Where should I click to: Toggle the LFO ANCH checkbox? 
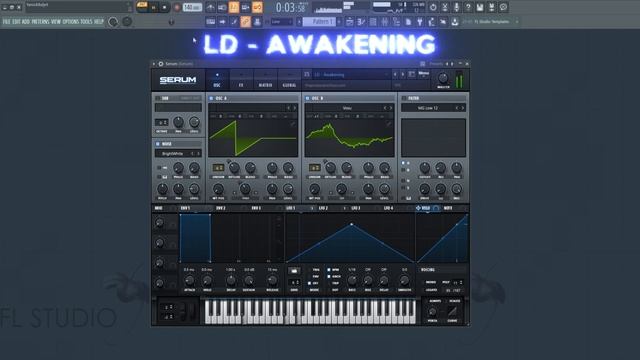pos(329,276)
